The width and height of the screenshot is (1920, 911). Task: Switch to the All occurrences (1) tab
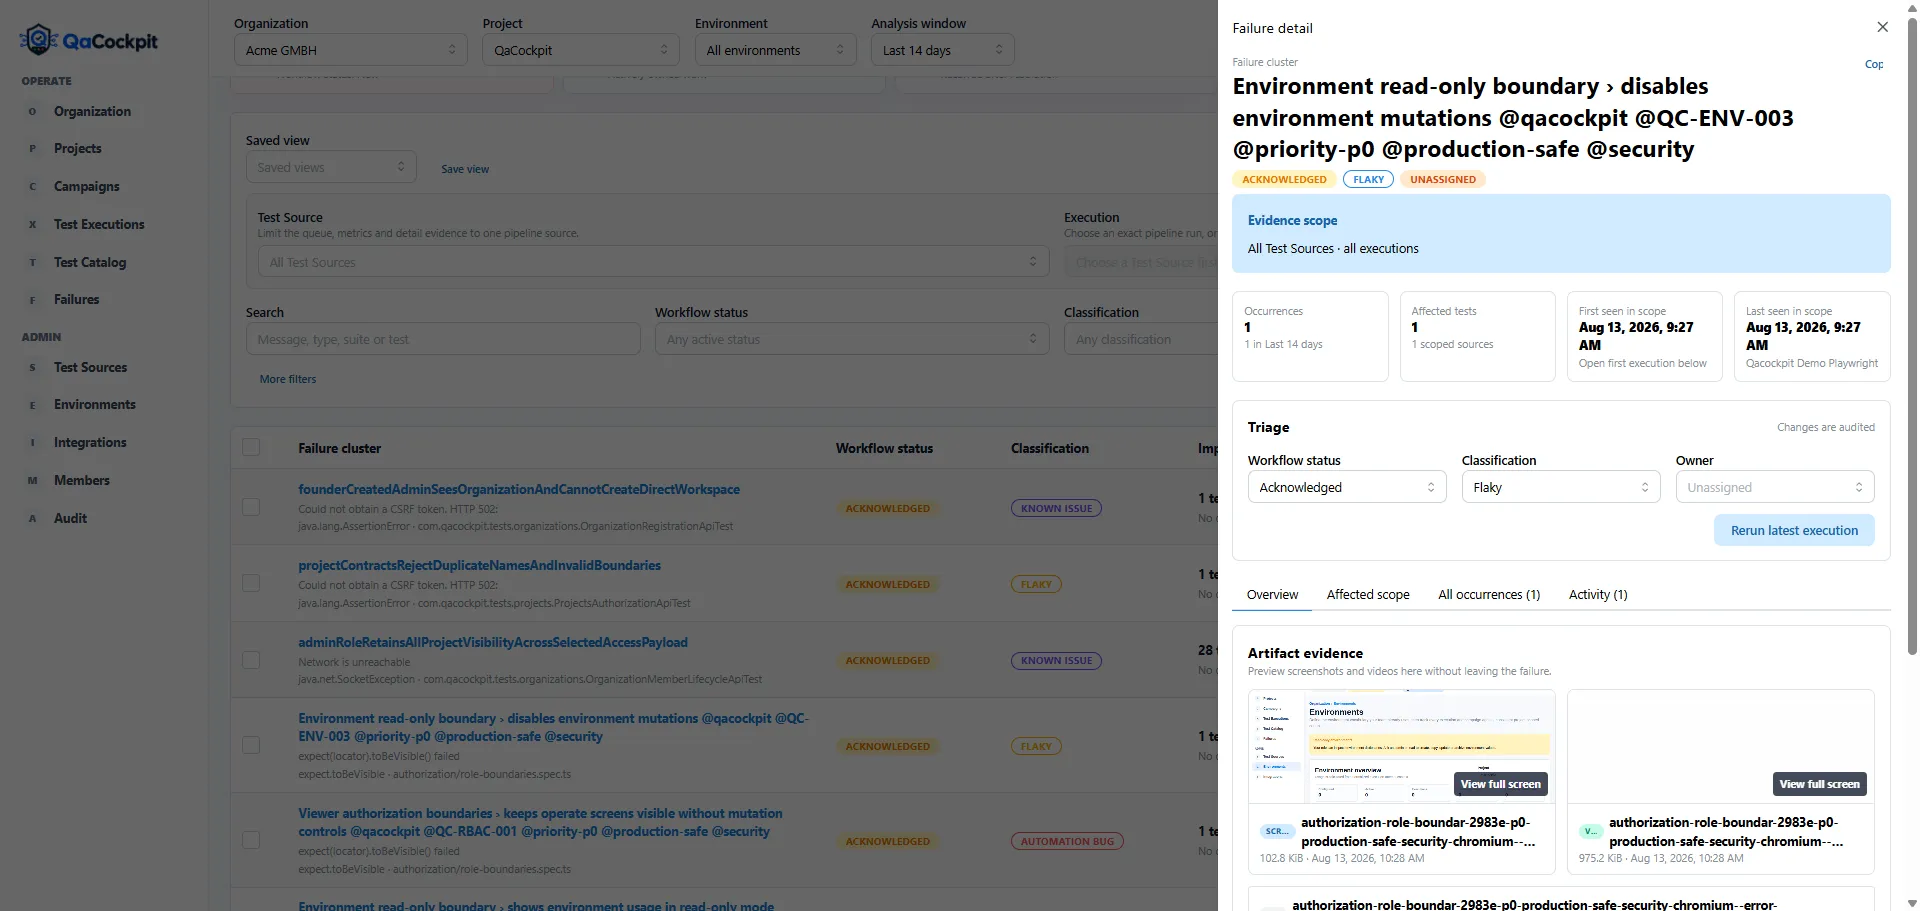1489,595
